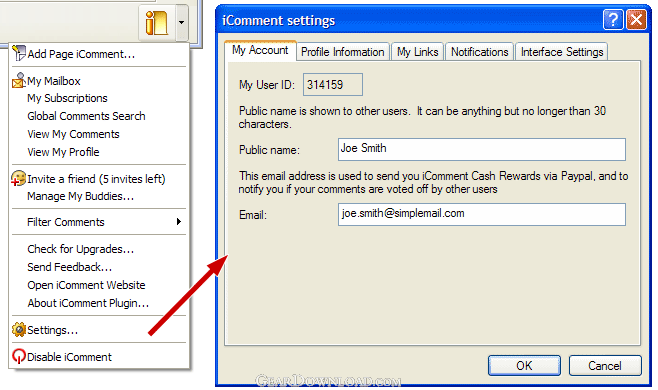
Task: Select the Interface Settings tab
Action: tap(562, 52)
